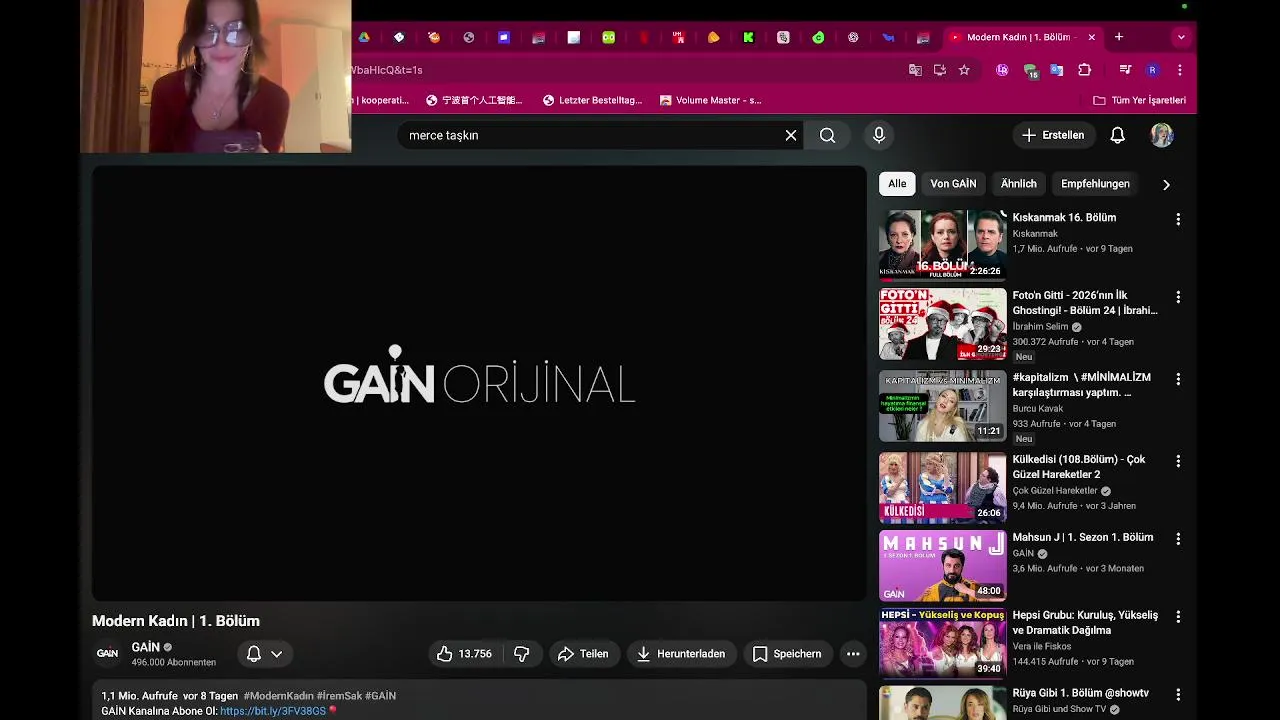Click the Speichern save button
Image resolution: width=1280 pixels, height=720 pixels.
coord(787,654)
